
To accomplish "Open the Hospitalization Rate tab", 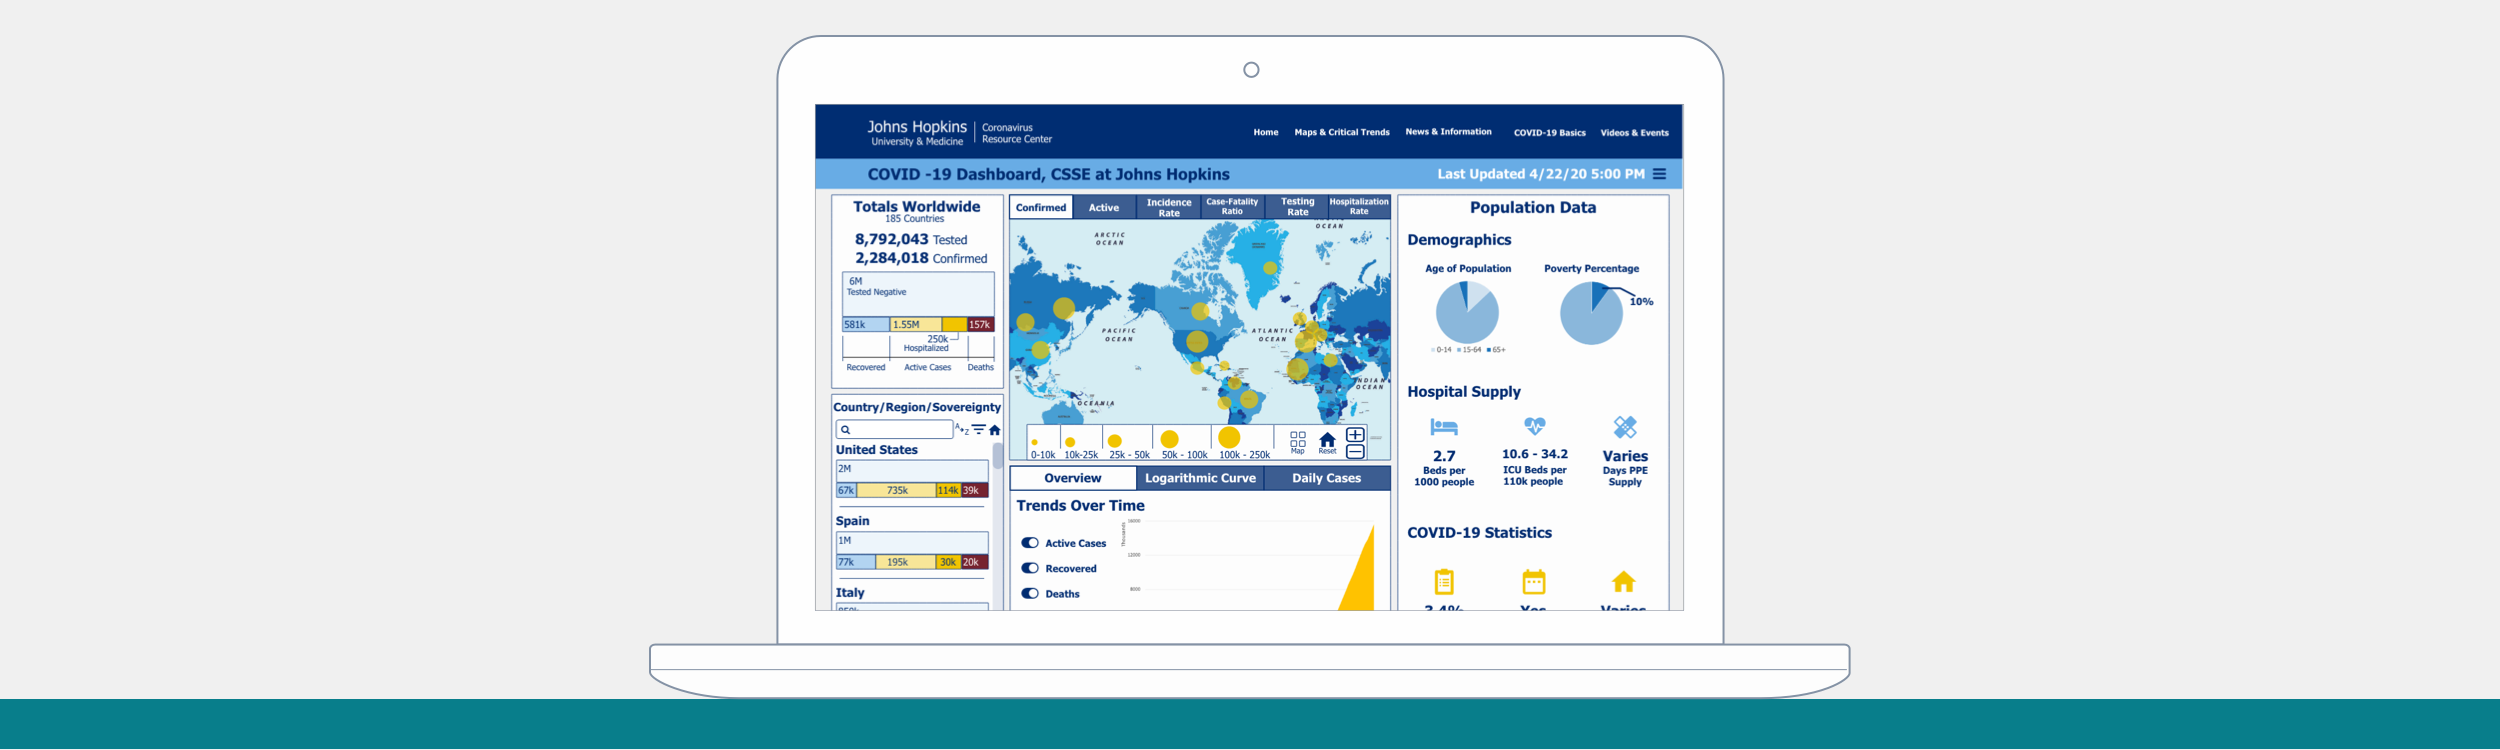I will pos(1359,207).
